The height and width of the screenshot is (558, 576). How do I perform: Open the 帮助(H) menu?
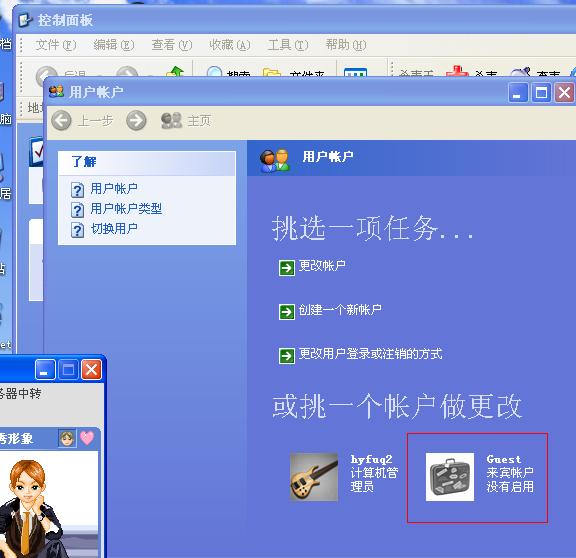coord(346,45)
